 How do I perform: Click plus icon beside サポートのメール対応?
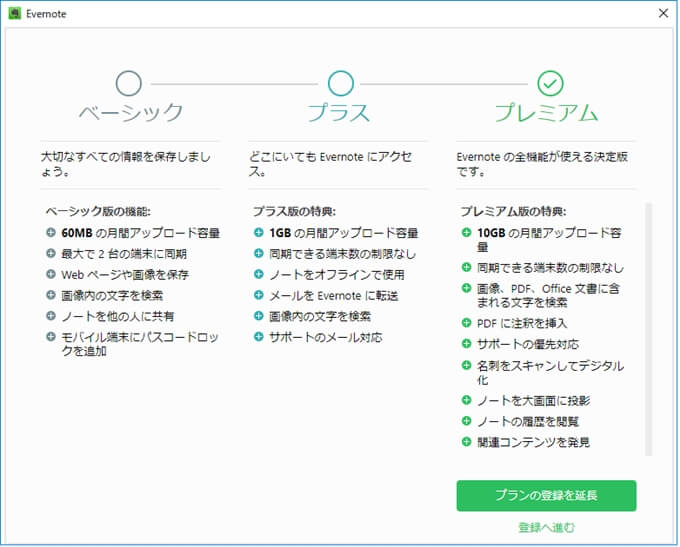click(x=258, y=337)
